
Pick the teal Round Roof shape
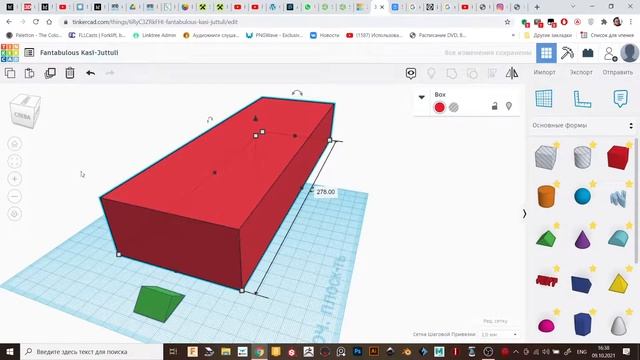pyautogui.click(x=618, y=238)
